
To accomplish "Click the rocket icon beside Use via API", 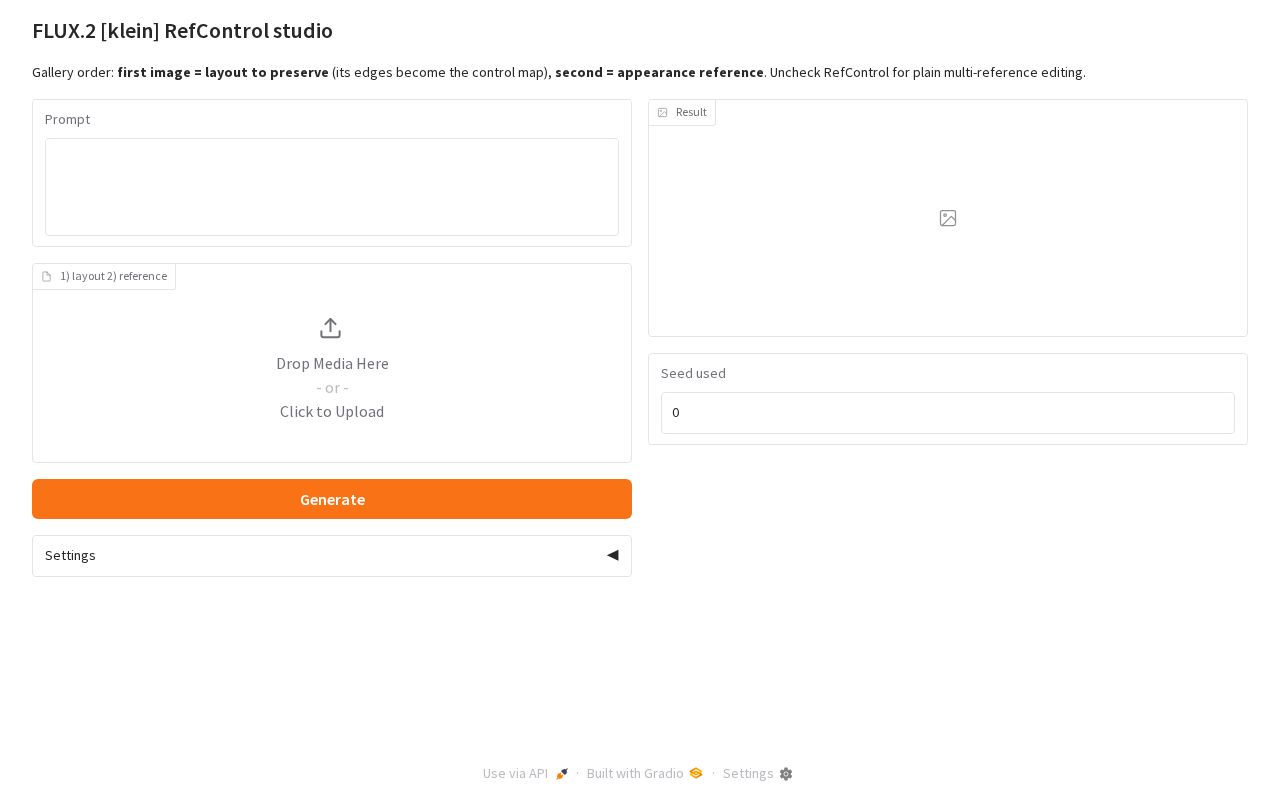I will [562, 774].
